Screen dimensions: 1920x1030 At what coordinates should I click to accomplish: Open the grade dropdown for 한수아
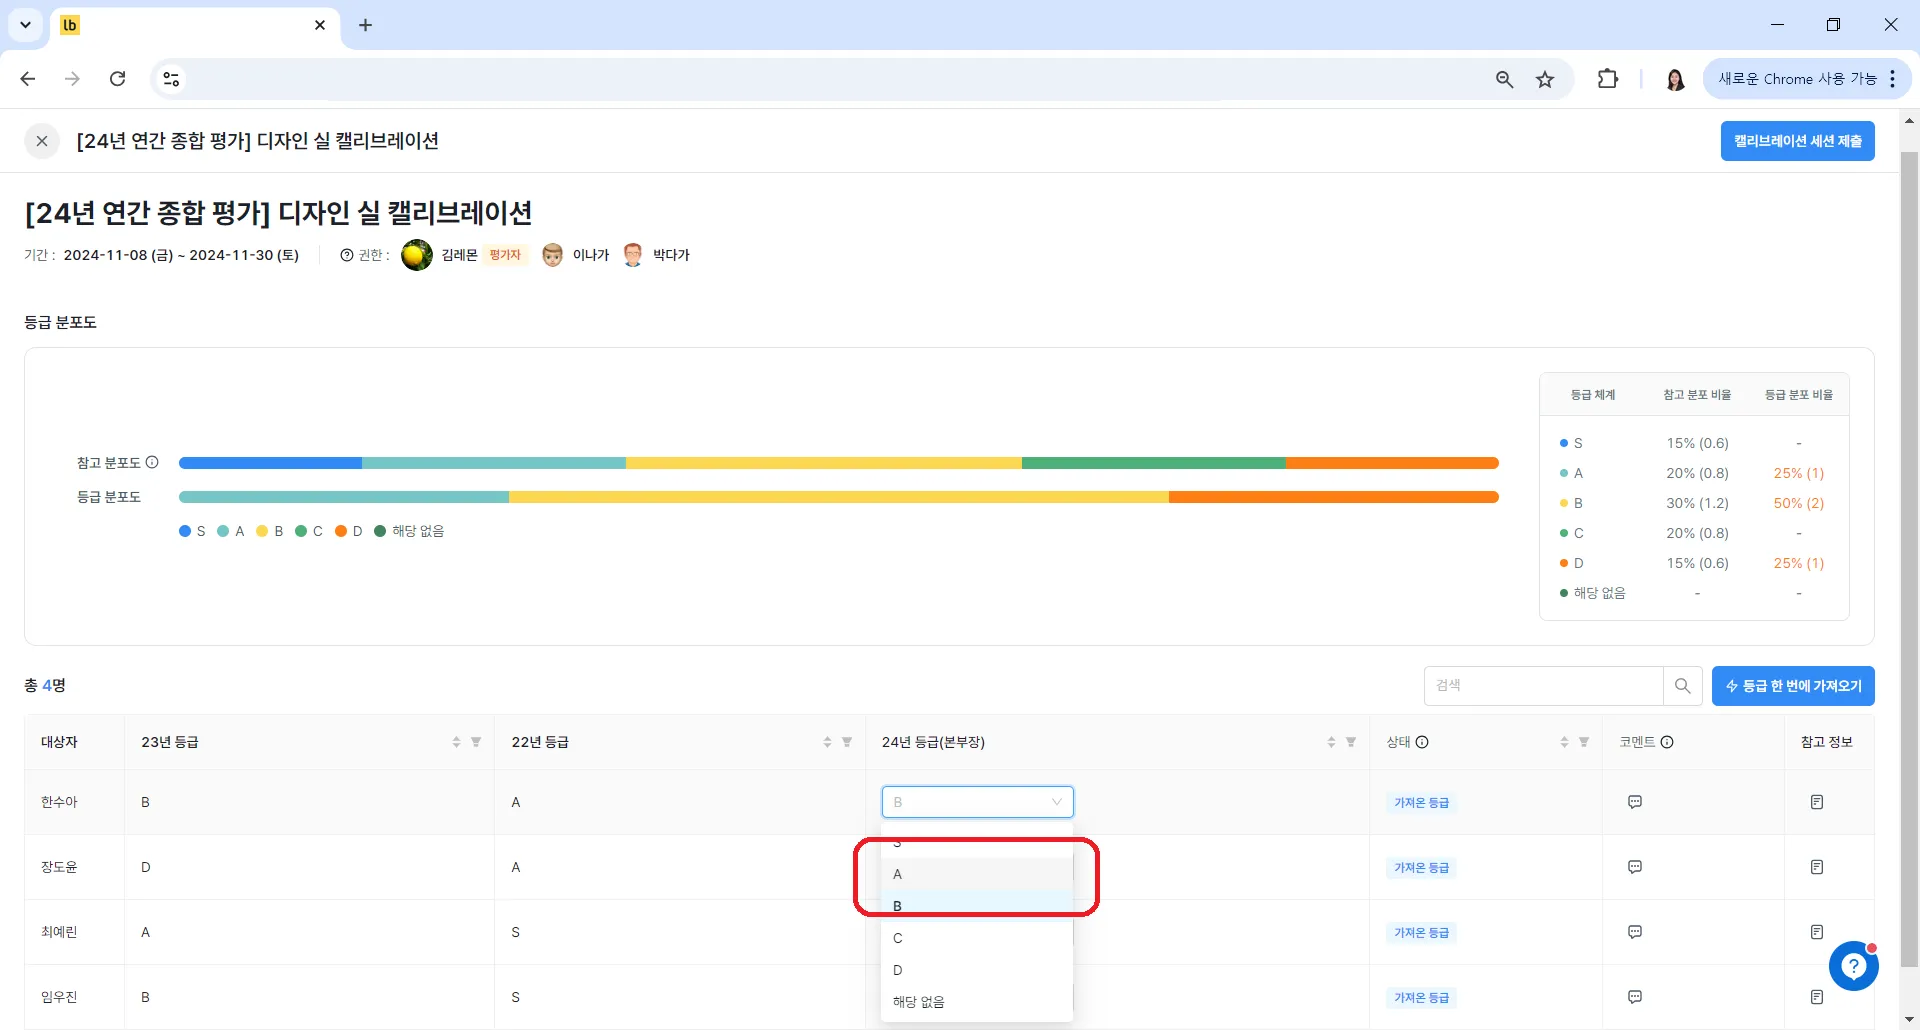(x=977, y=802)
